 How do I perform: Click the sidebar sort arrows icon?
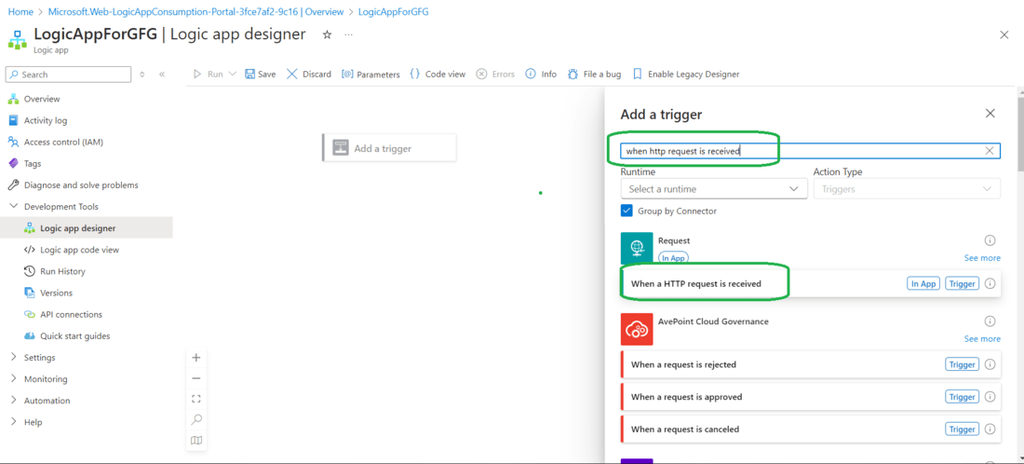point(143,75)
